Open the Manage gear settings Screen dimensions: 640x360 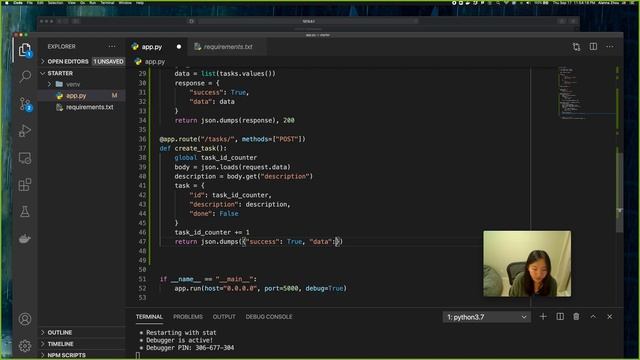click(x=25, y=346)
